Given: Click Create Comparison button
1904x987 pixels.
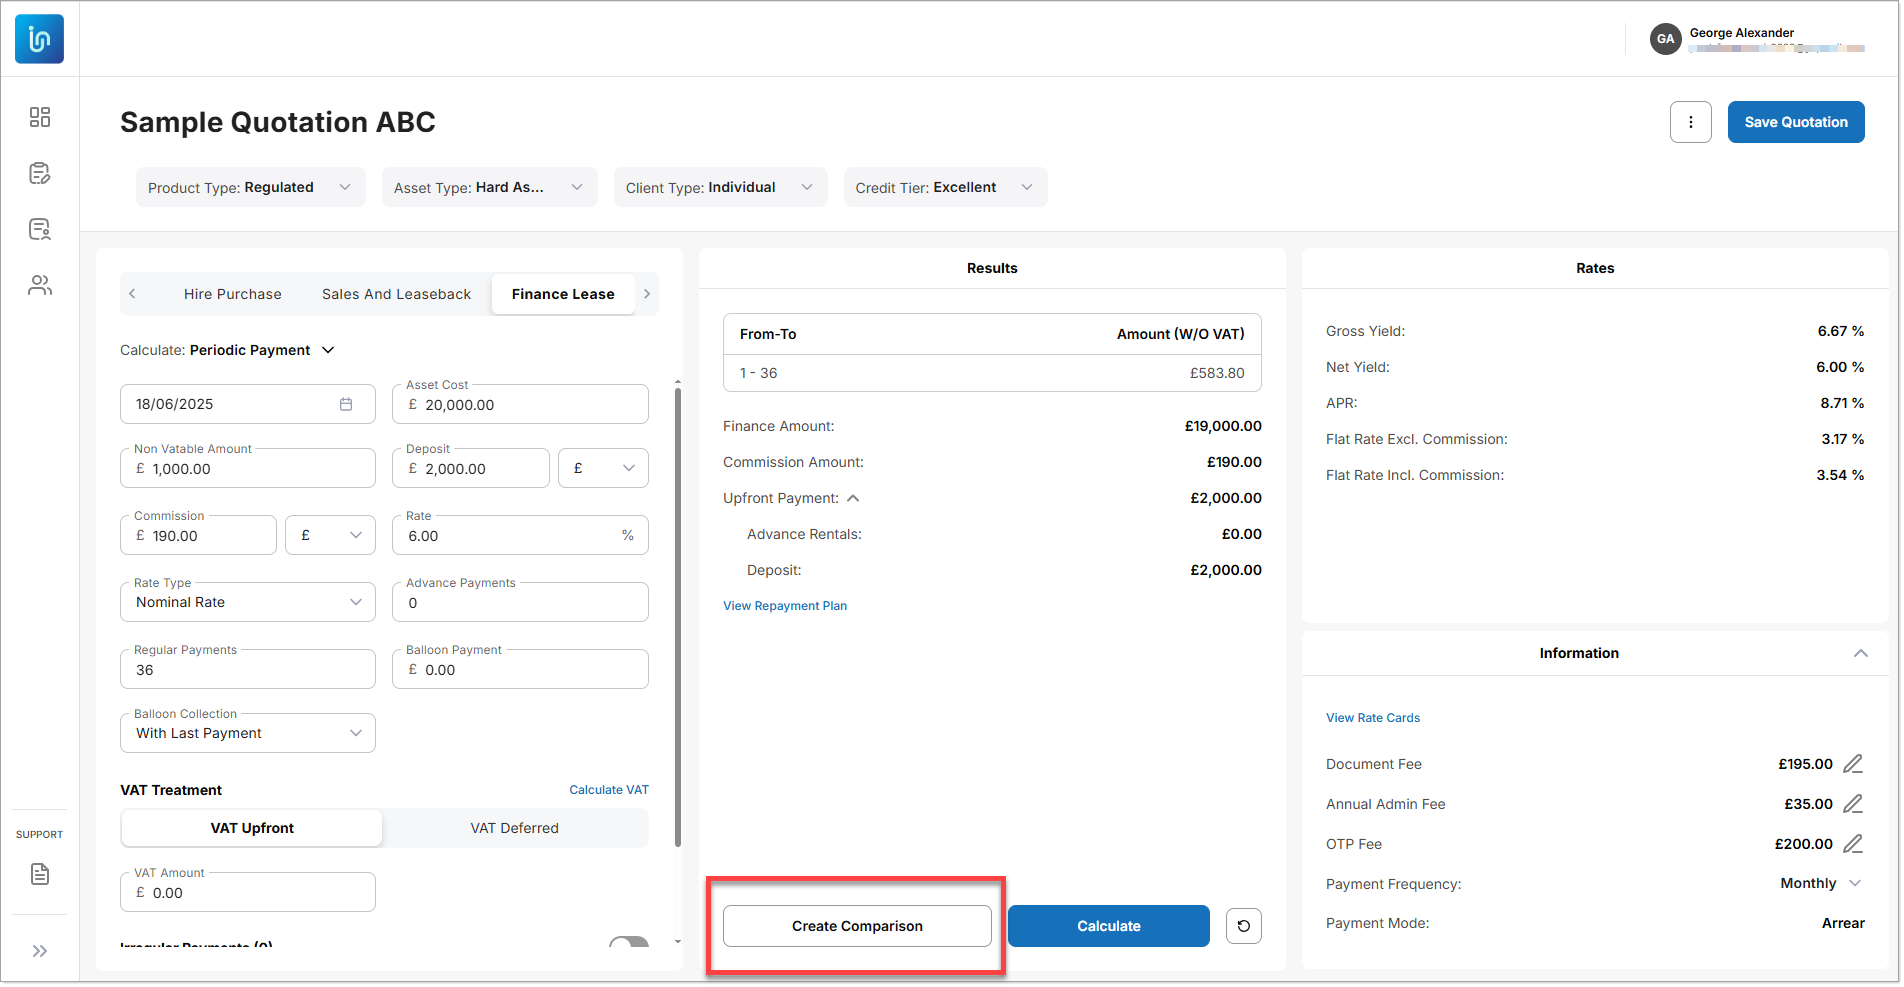Looking at the screenshot, I should (857, 926).
